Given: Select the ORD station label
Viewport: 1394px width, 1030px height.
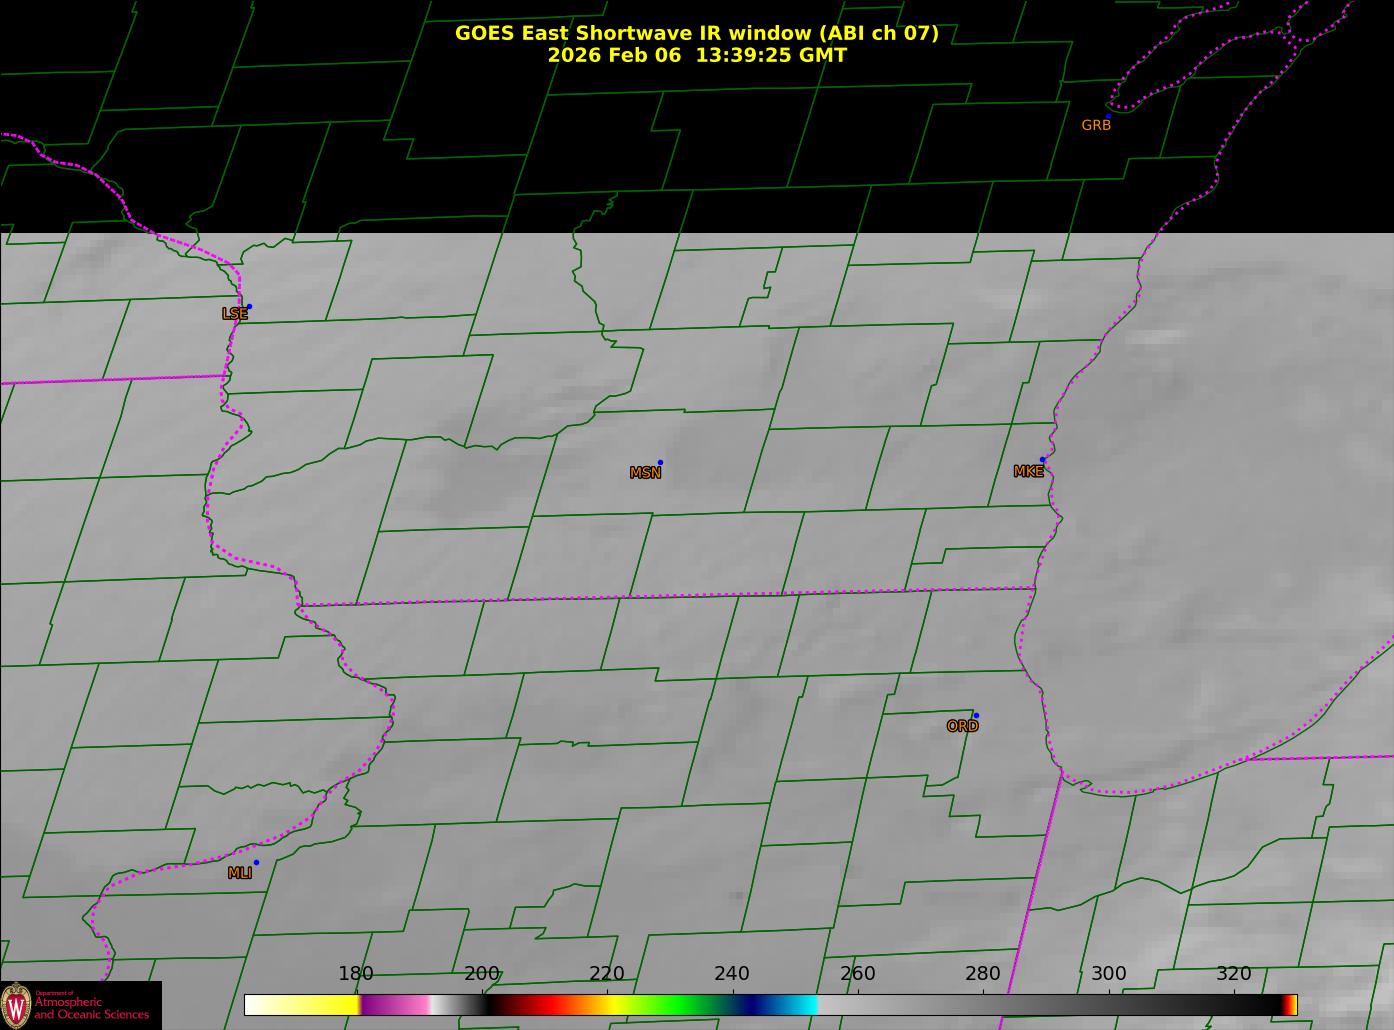Looking at the screenshot, I should 962,727.
